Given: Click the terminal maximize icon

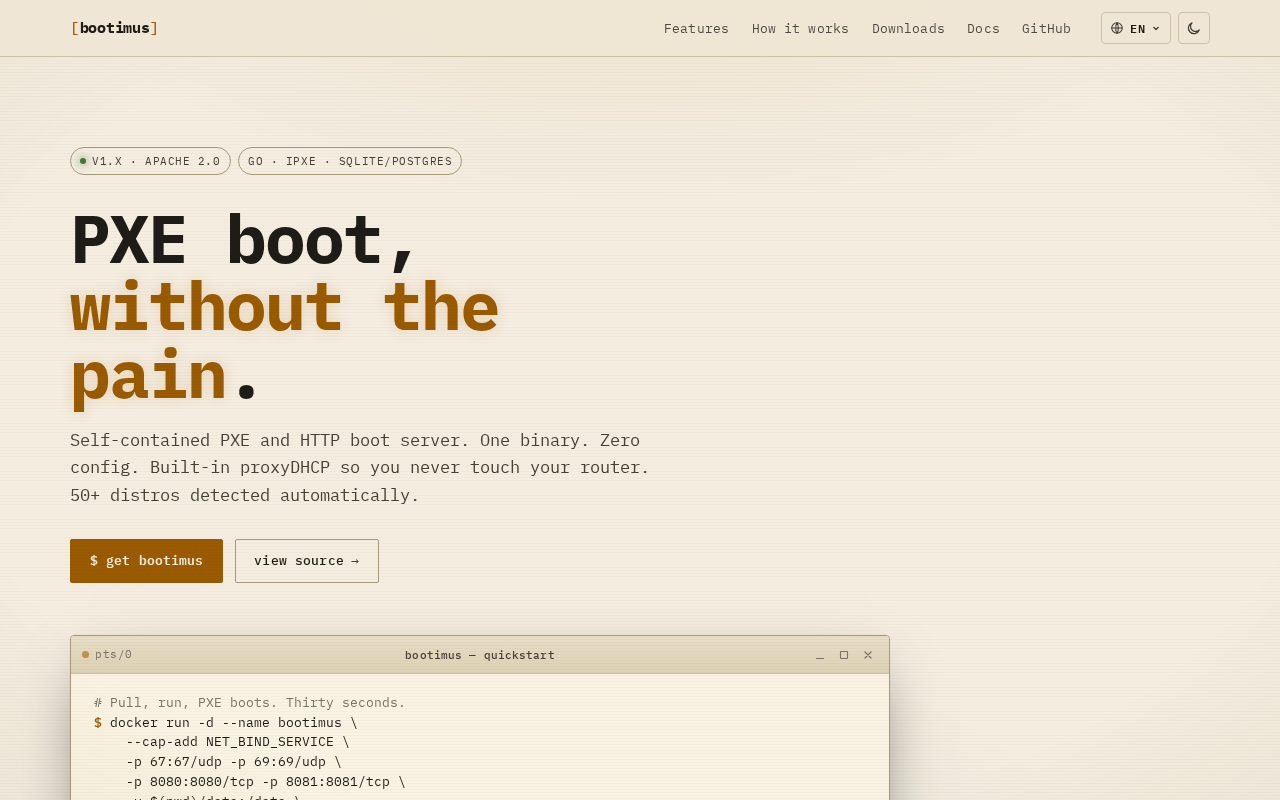Looking at the screenshot, I should (844, 655).
